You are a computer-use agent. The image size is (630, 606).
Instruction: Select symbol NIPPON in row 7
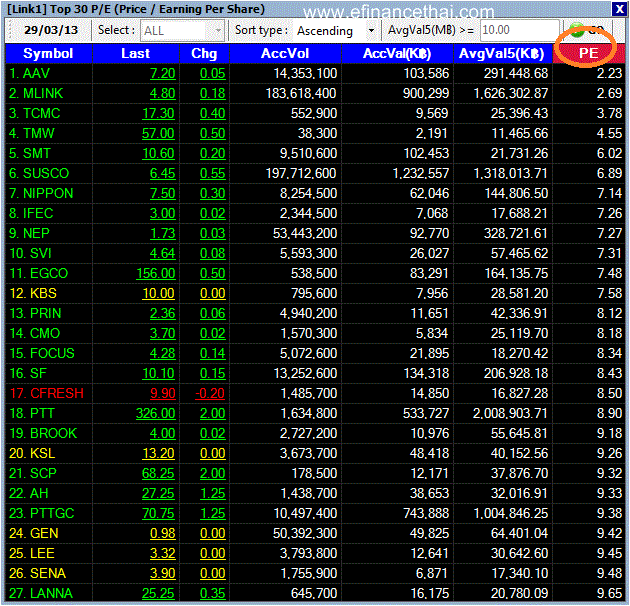[48, 194]
